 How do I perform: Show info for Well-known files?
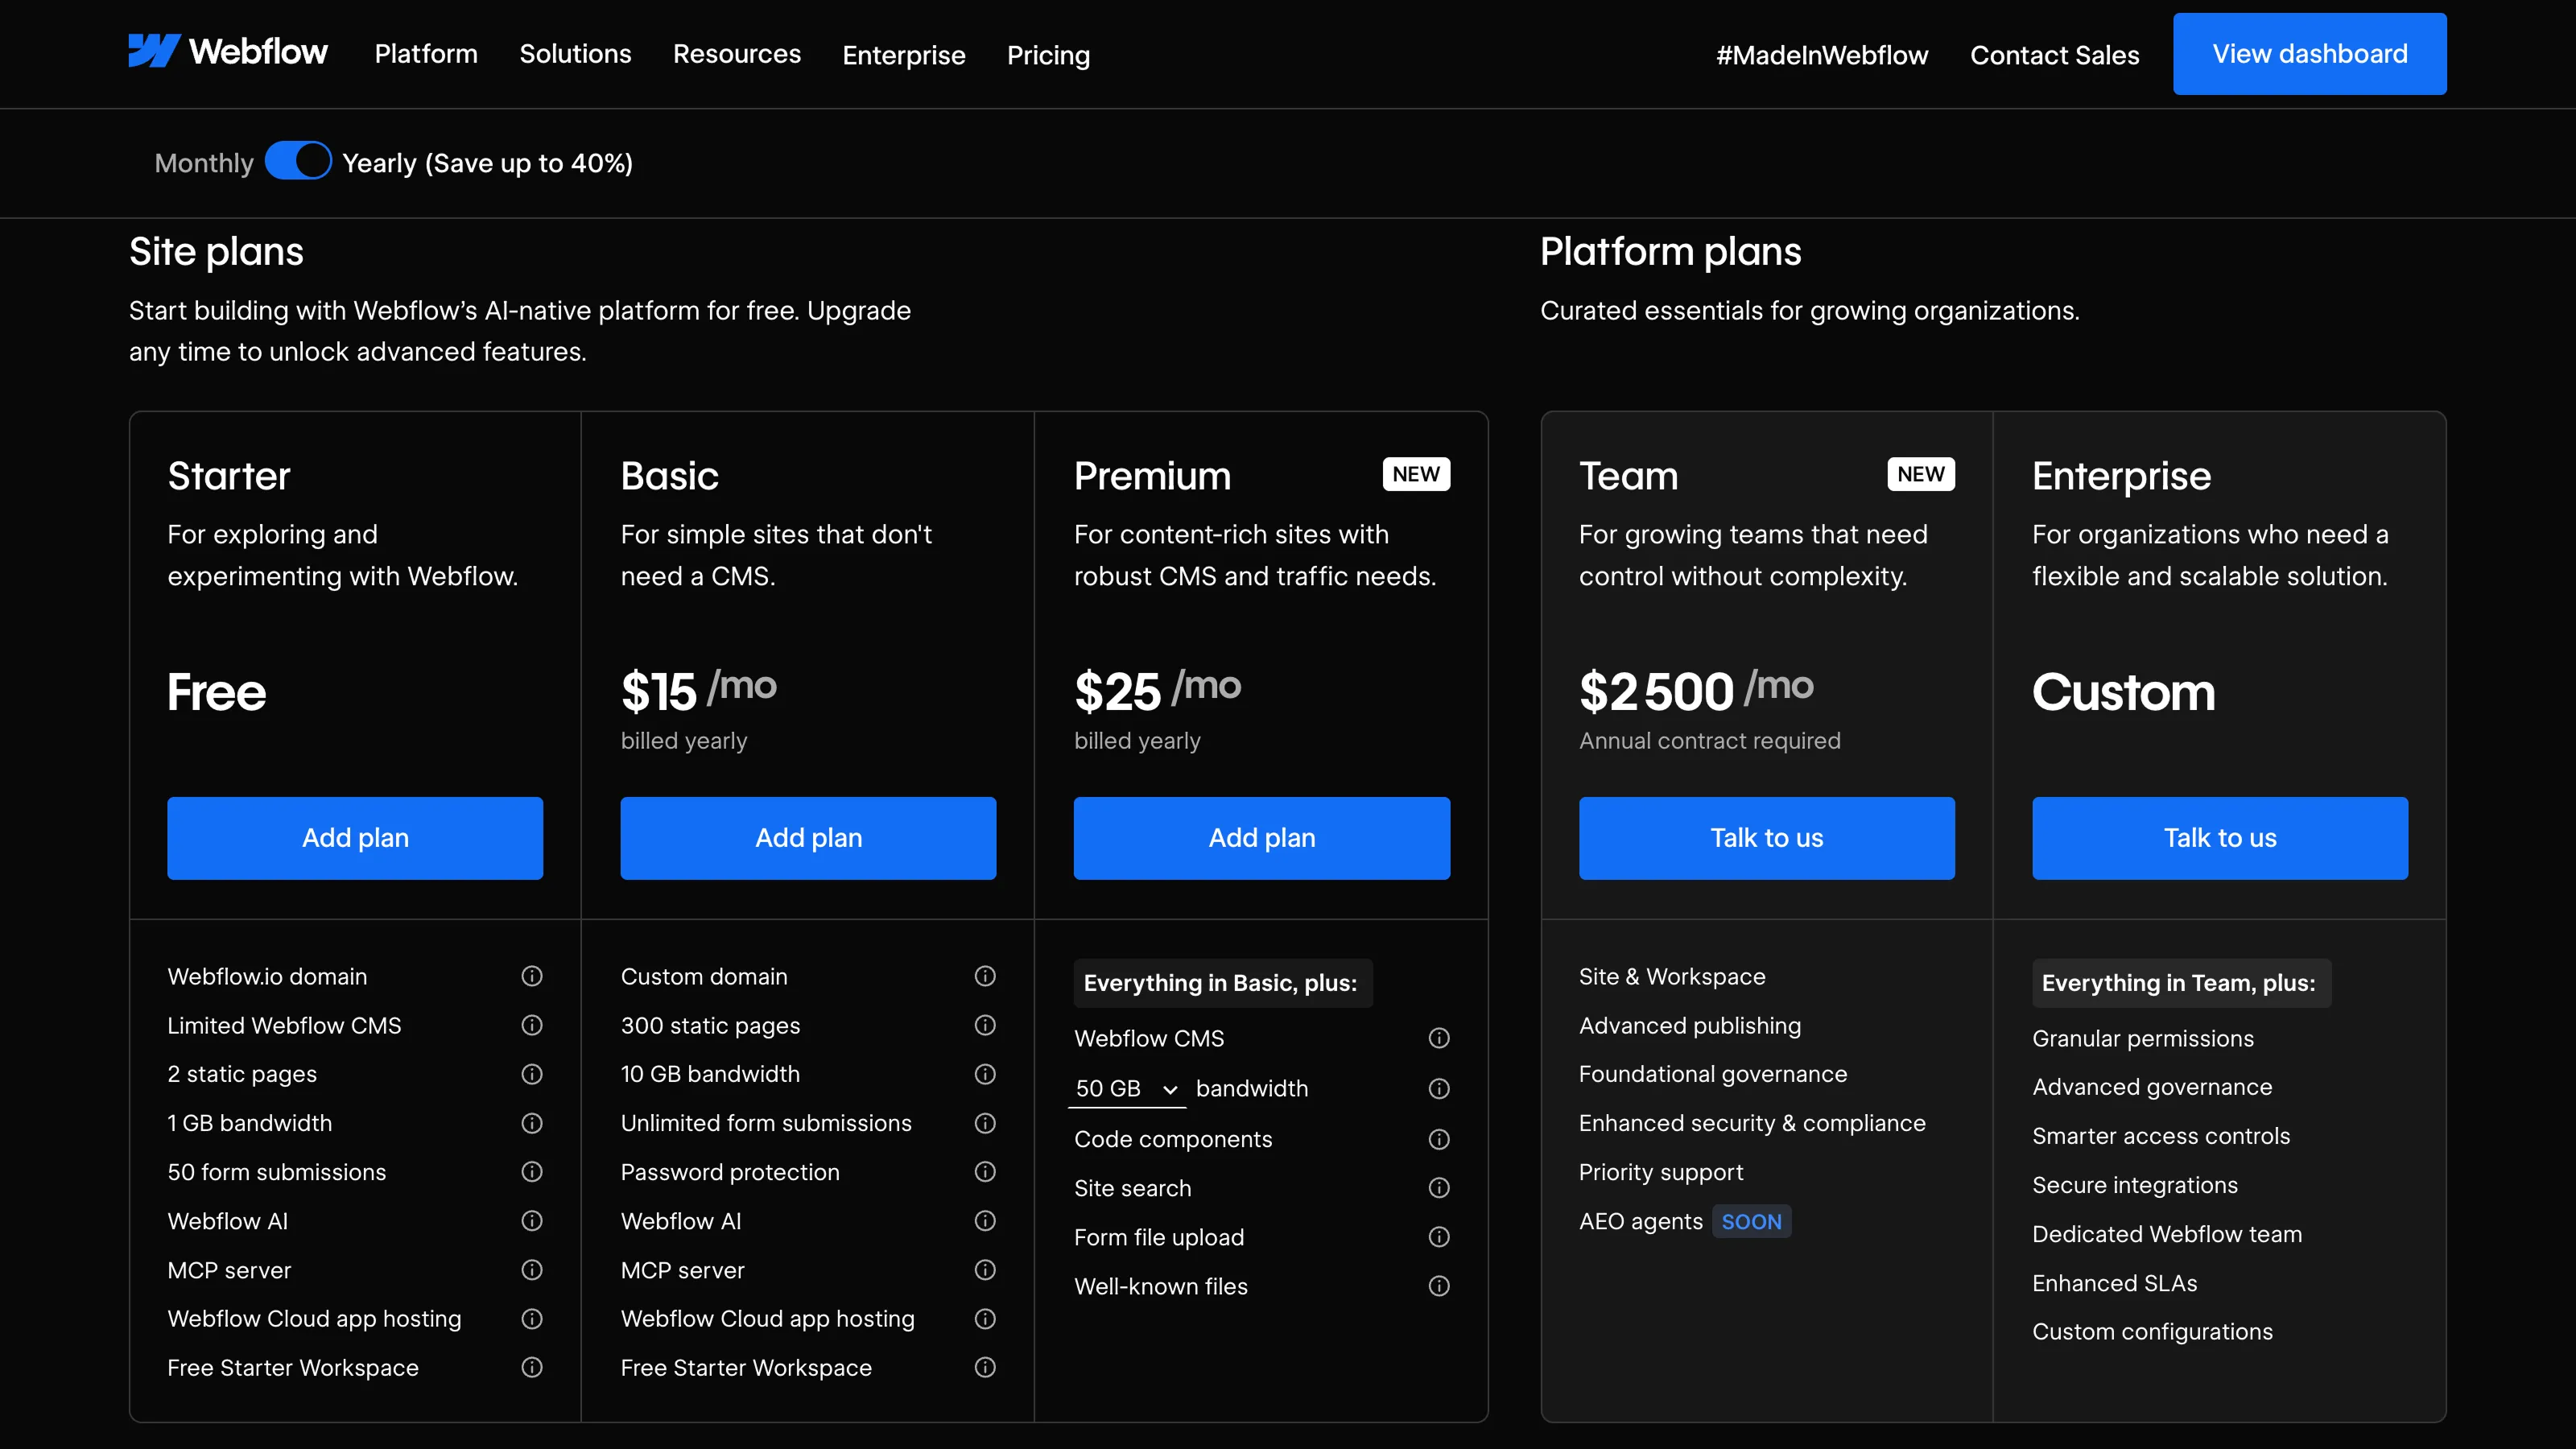pos(1439,1286)
